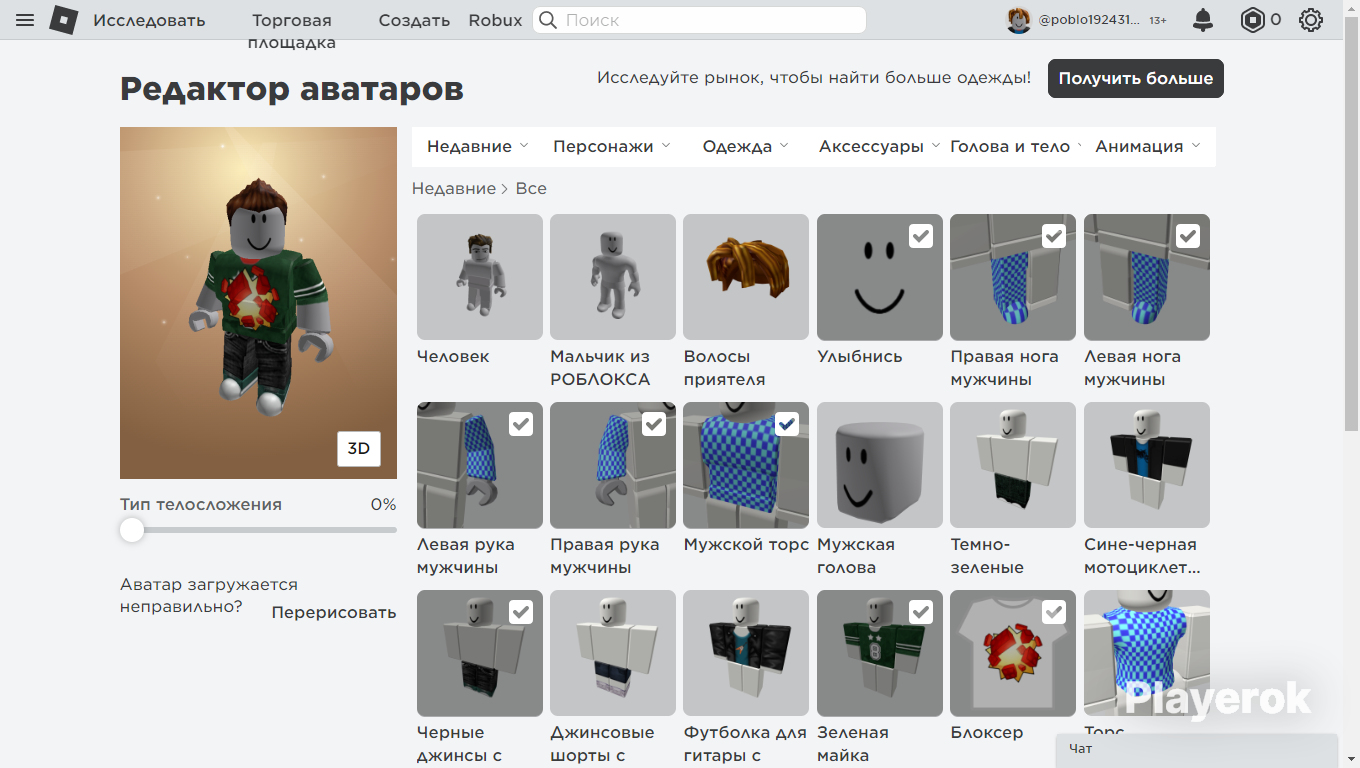Screen dimensions: 1360x768
Task: Open the Robux nav tab
Action: [x=496, y=20]
